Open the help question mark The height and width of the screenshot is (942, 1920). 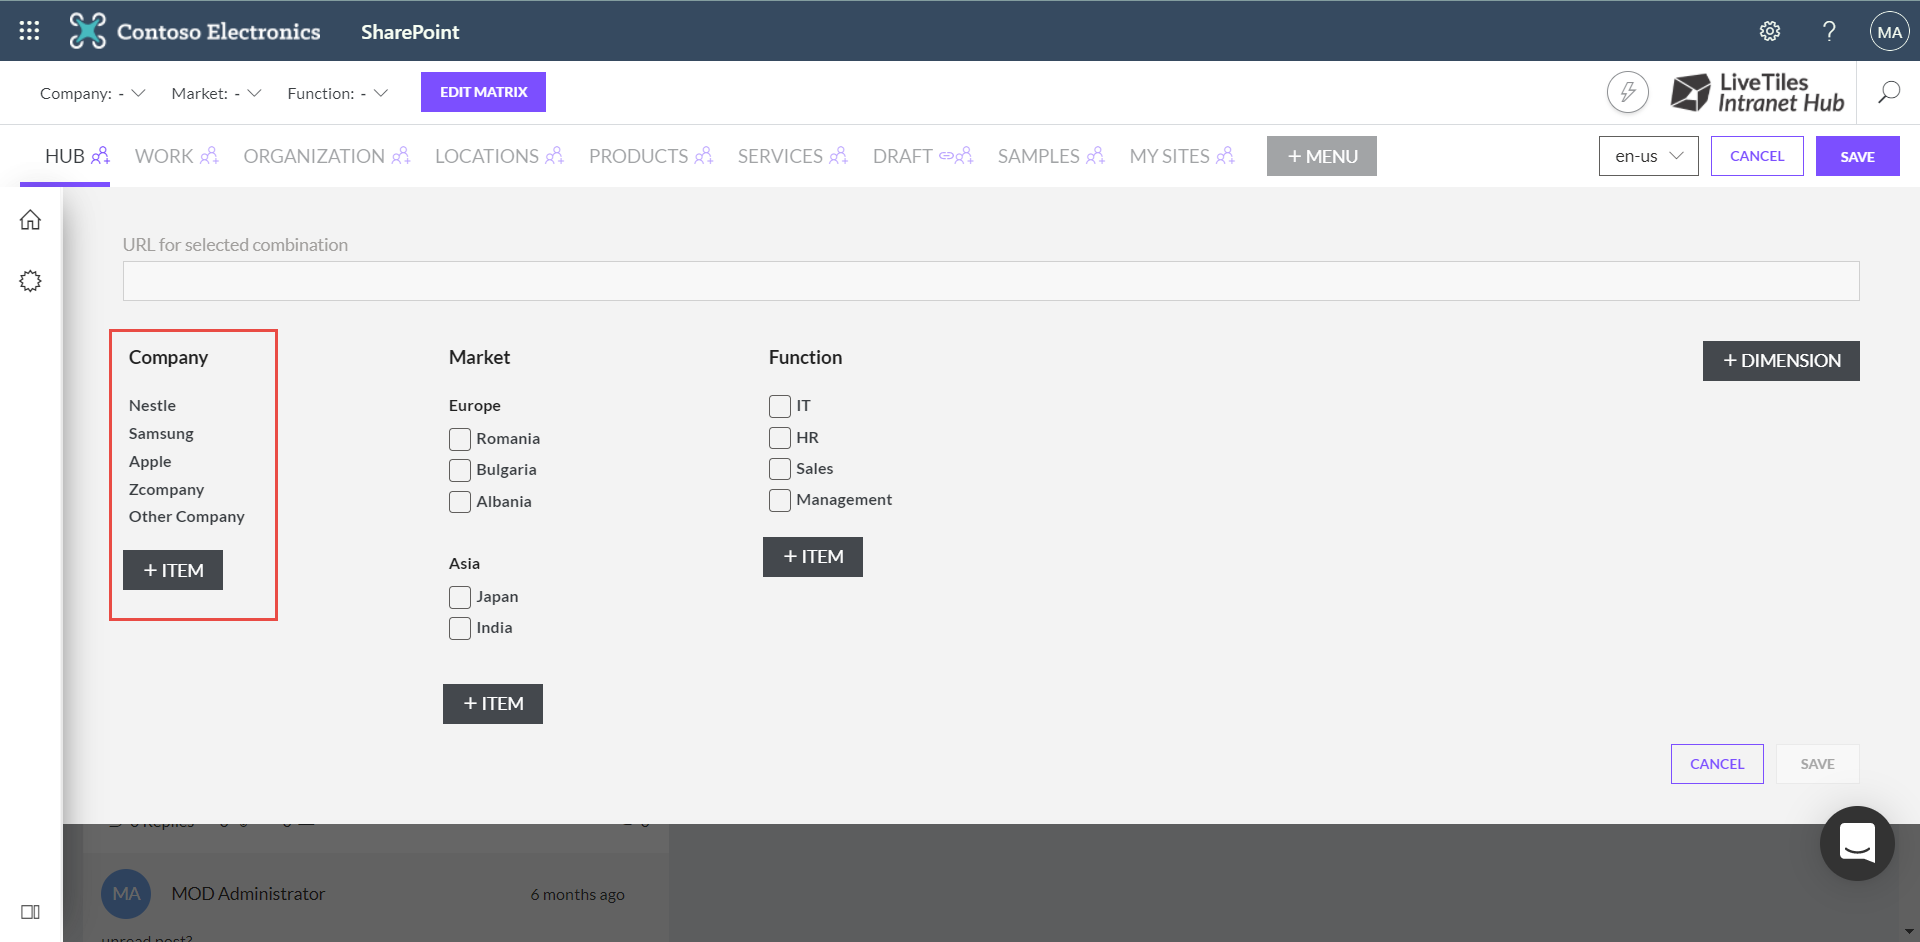point(1829,31)
